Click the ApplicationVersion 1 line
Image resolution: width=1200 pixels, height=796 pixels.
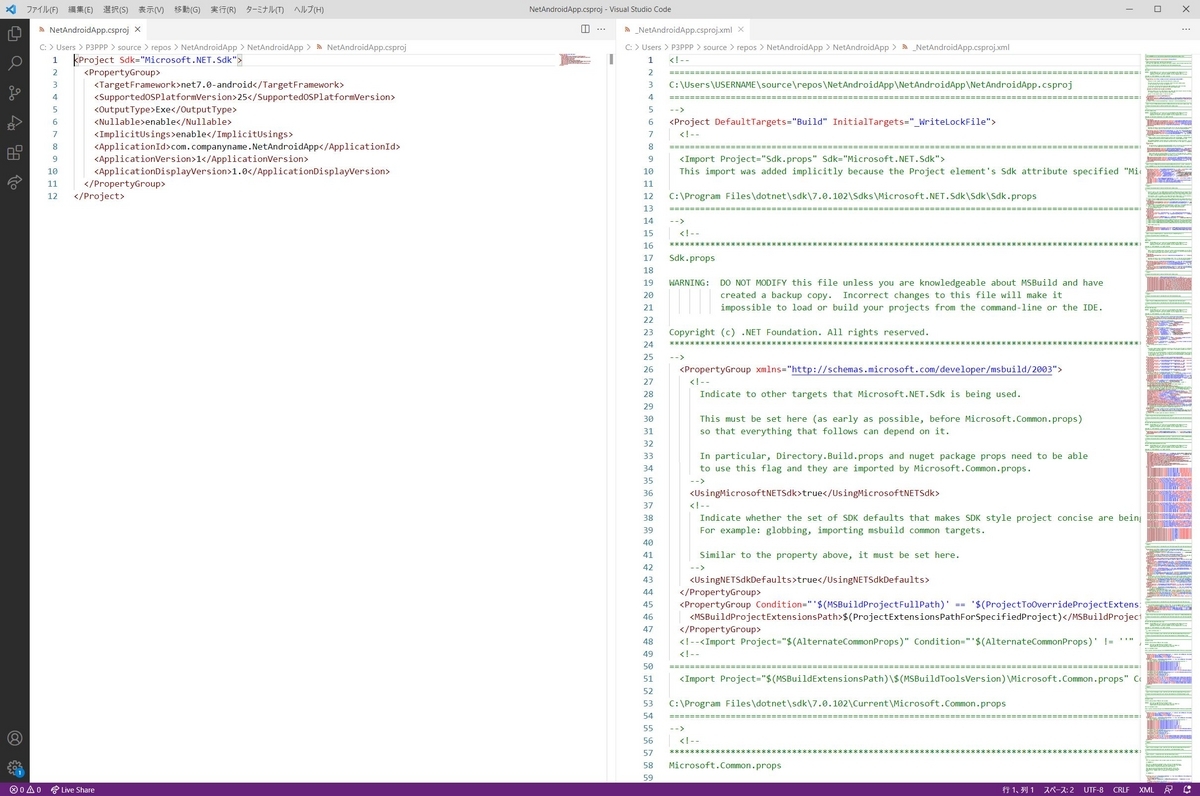click(x=201, y=159)
